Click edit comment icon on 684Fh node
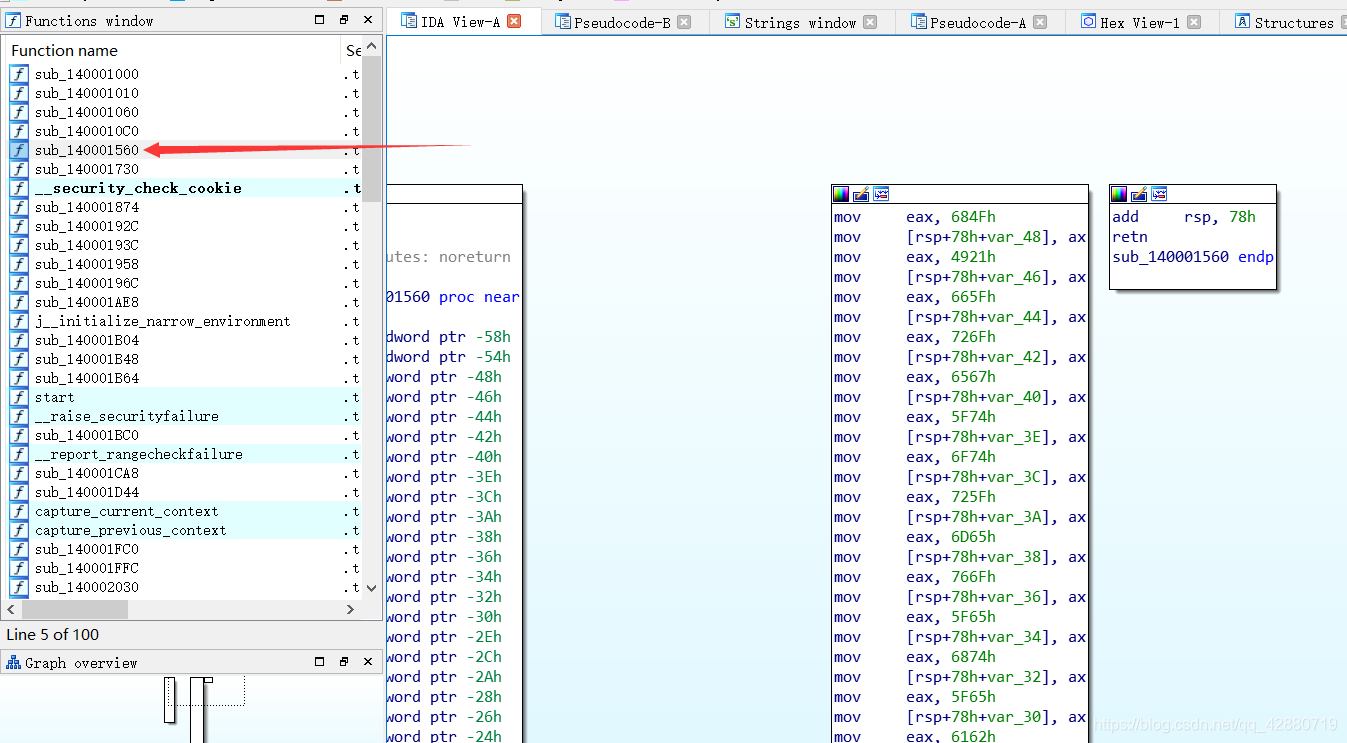The image size is (1347, 743). click(861, 194)
